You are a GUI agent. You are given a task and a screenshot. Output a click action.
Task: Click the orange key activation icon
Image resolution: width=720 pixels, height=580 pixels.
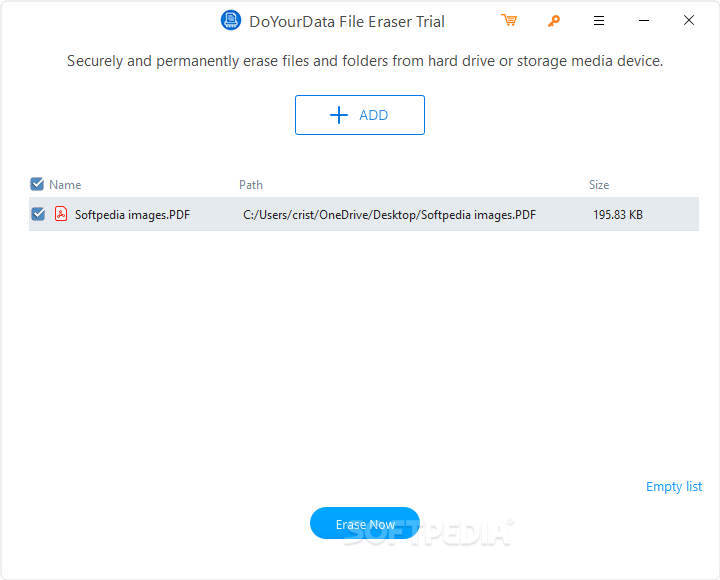pyautogui.click(x=554, y=21)
